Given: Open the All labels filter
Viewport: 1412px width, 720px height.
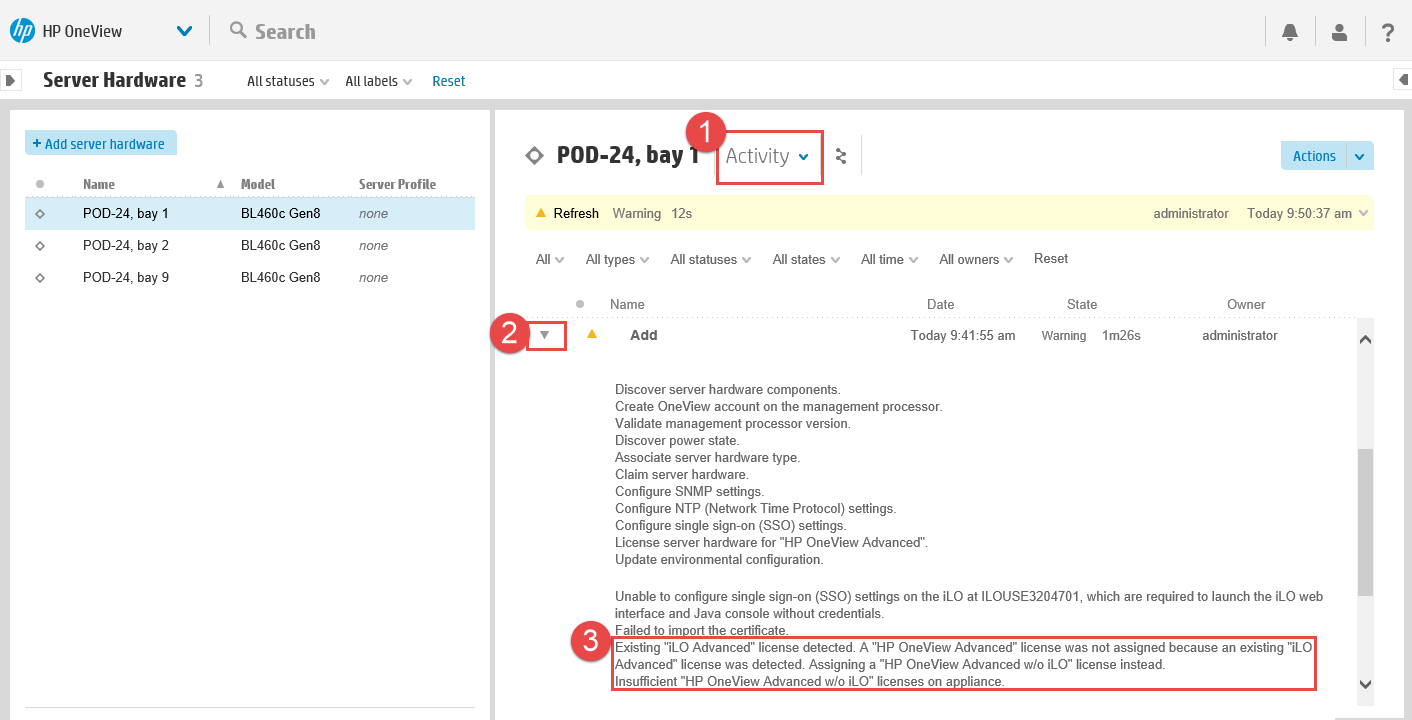Looking at the screenshot, I should (x=378, y=81).
